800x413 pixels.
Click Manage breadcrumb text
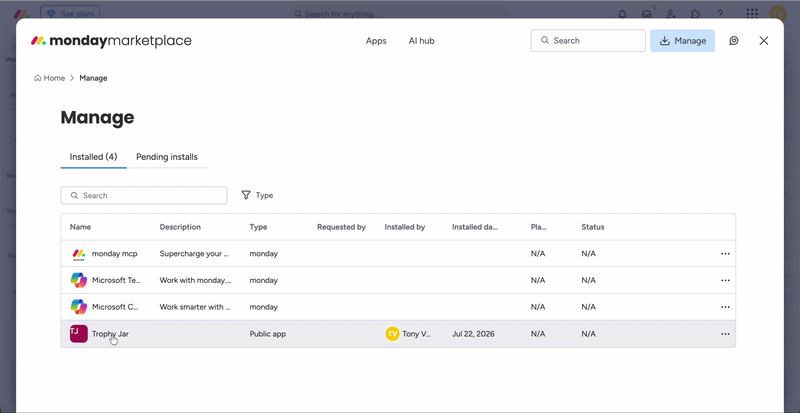93,78
